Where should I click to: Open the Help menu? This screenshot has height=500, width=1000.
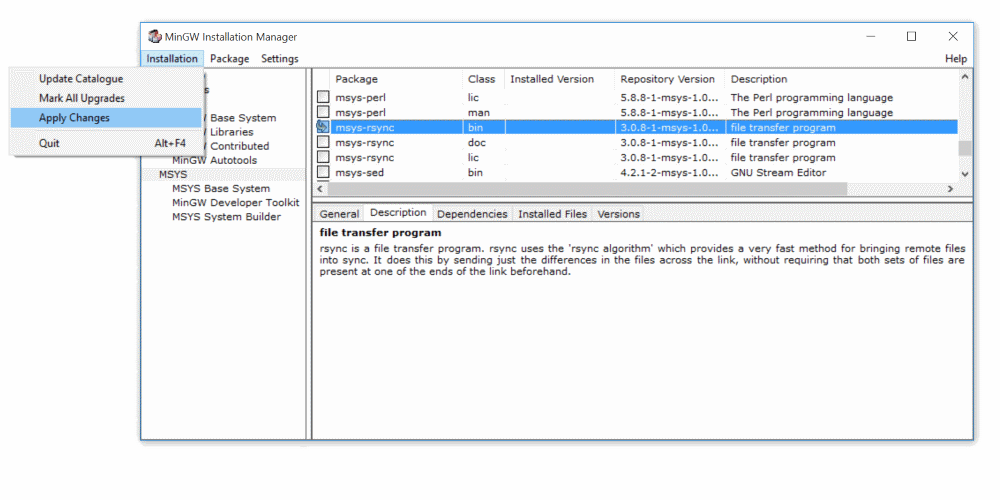(x=955, y=59)
